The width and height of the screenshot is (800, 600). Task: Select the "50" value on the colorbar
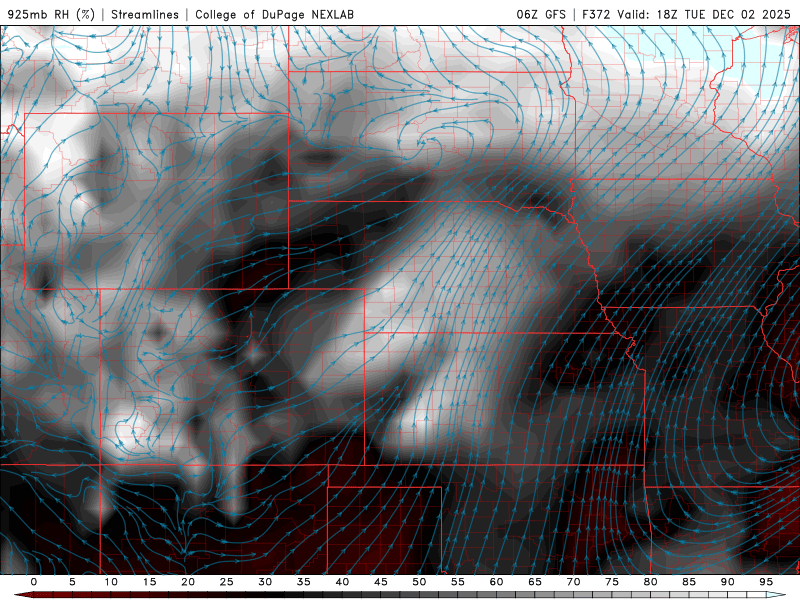click(419, 582)
